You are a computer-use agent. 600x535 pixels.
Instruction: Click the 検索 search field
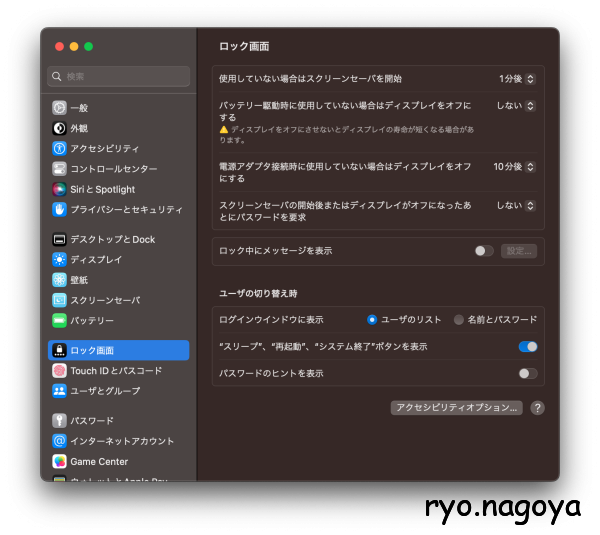[119, 76]
